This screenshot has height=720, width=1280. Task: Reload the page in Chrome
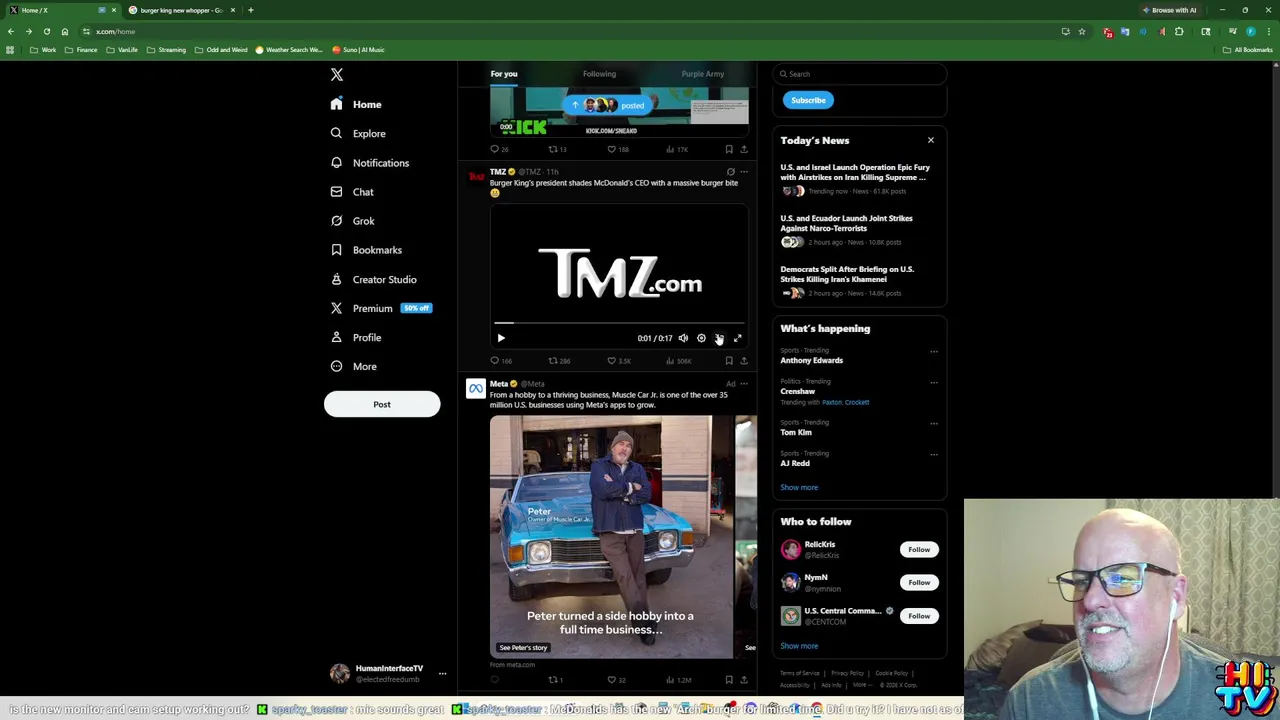46,32
